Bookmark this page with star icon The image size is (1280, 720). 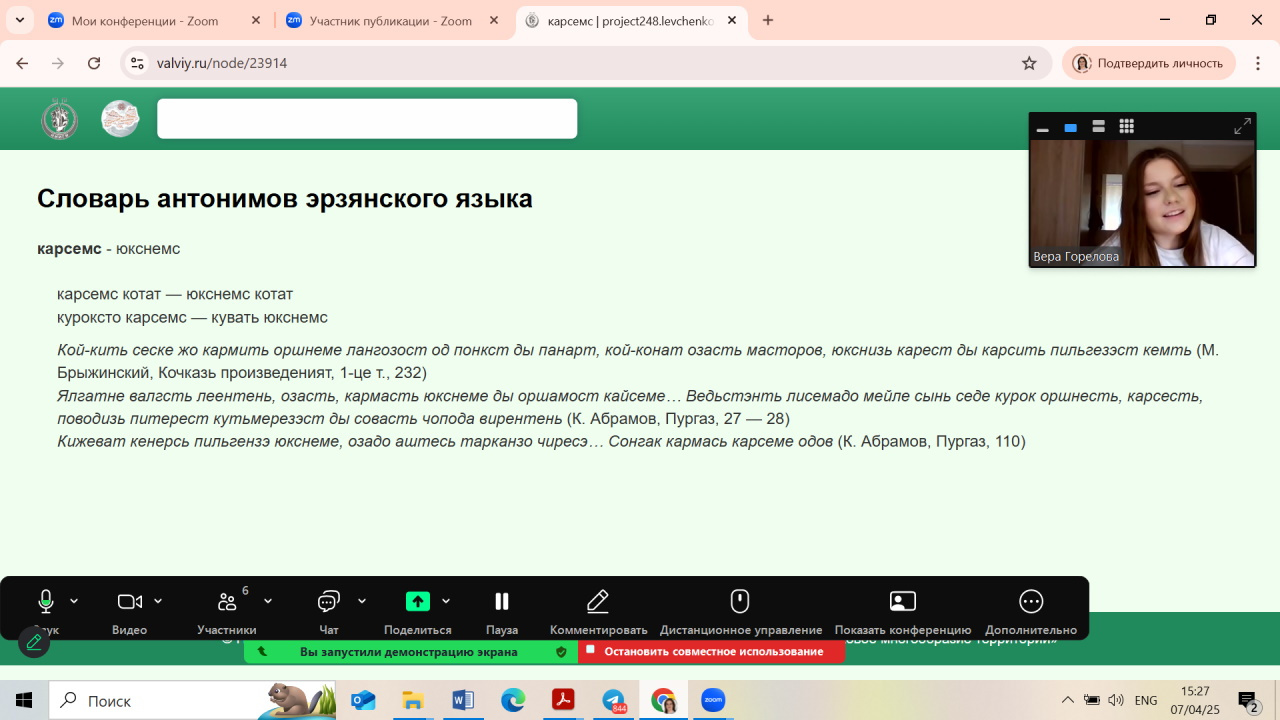(1029, 63)
